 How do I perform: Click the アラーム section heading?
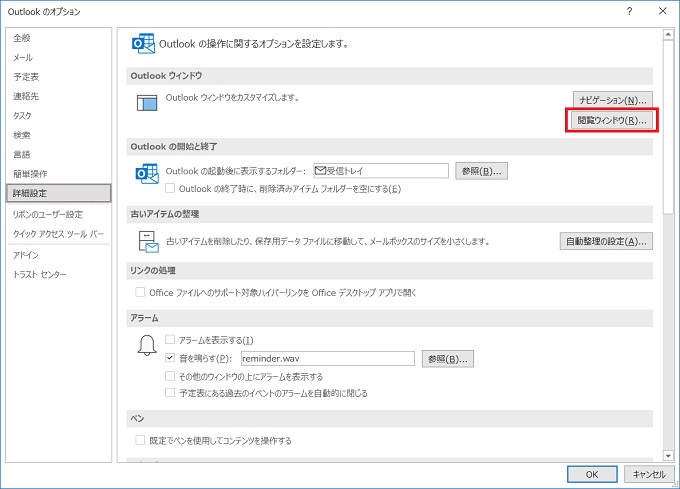(x=144, y=318)
